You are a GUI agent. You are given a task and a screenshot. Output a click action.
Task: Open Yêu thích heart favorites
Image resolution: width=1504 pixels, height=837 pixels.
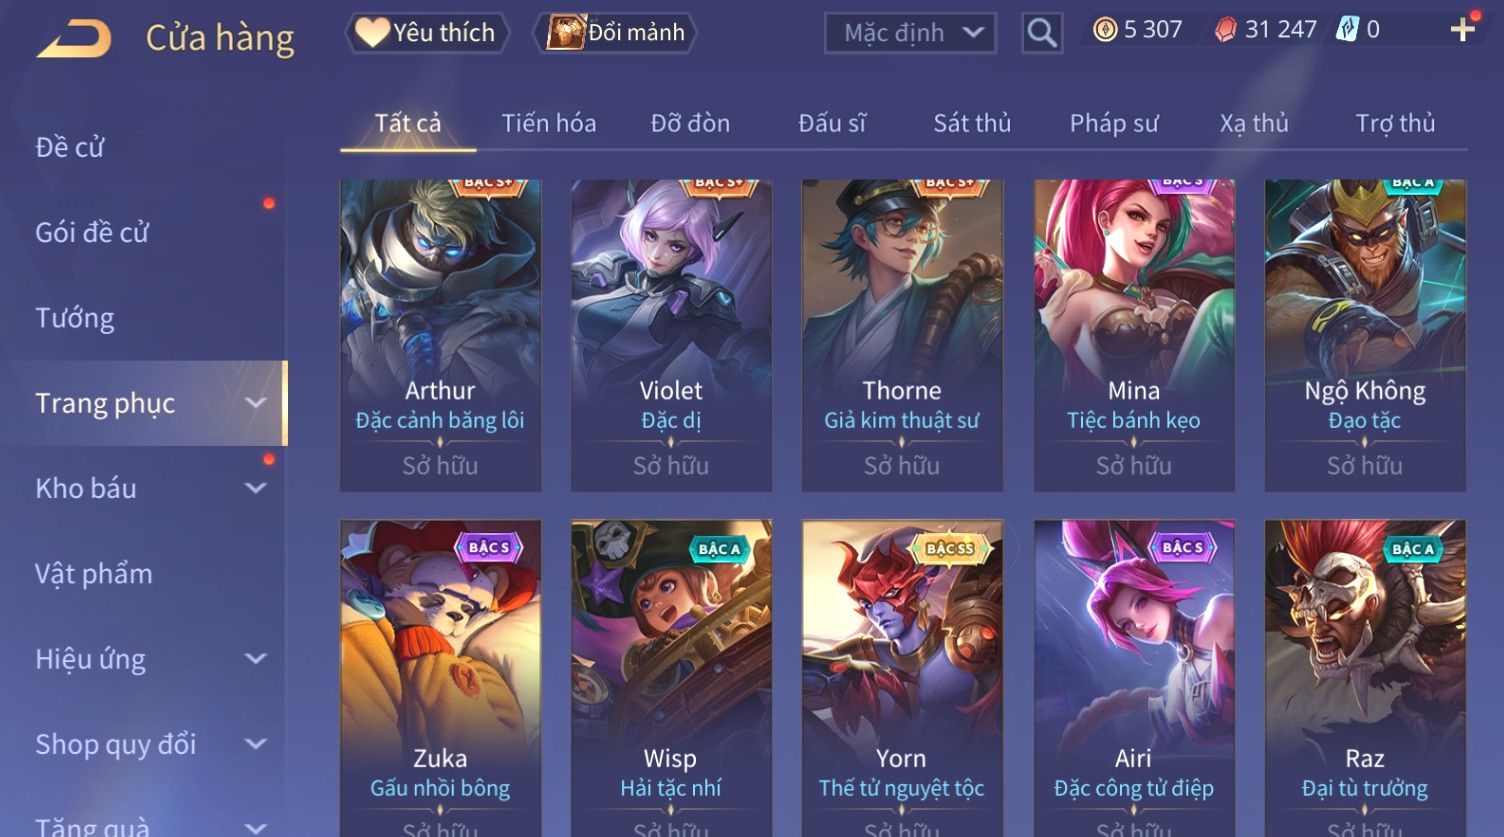[427, 33]
